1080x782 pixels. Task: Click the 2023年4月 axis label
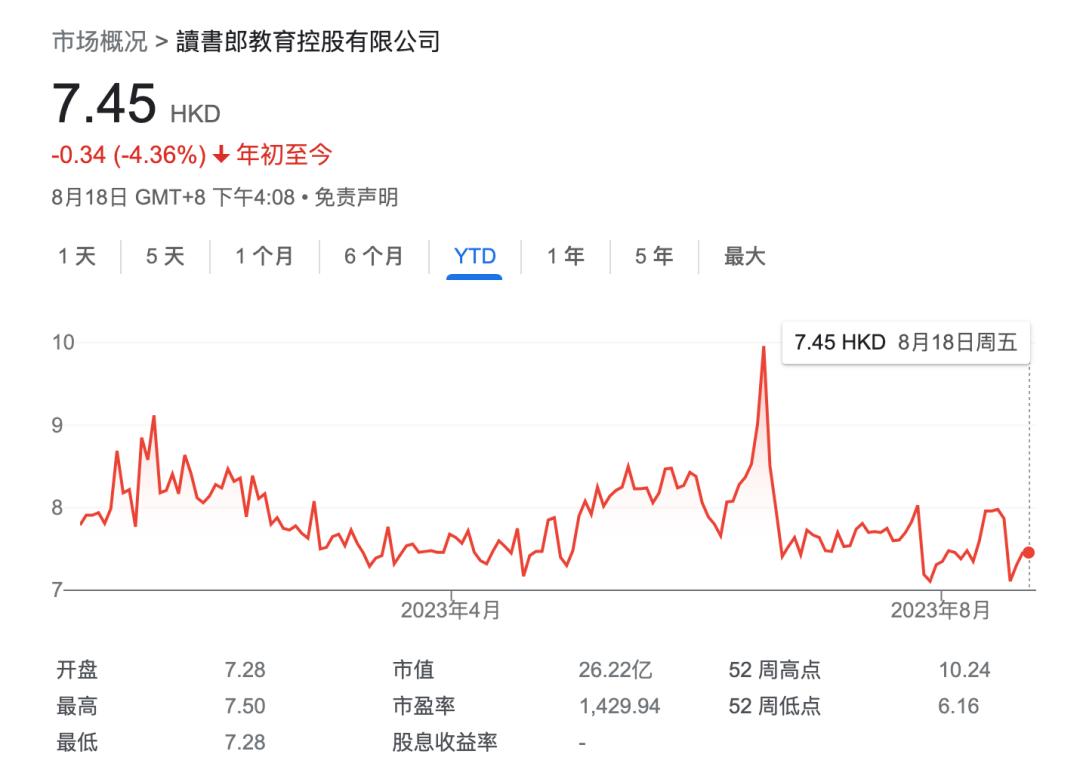click(x=450, y=610)
